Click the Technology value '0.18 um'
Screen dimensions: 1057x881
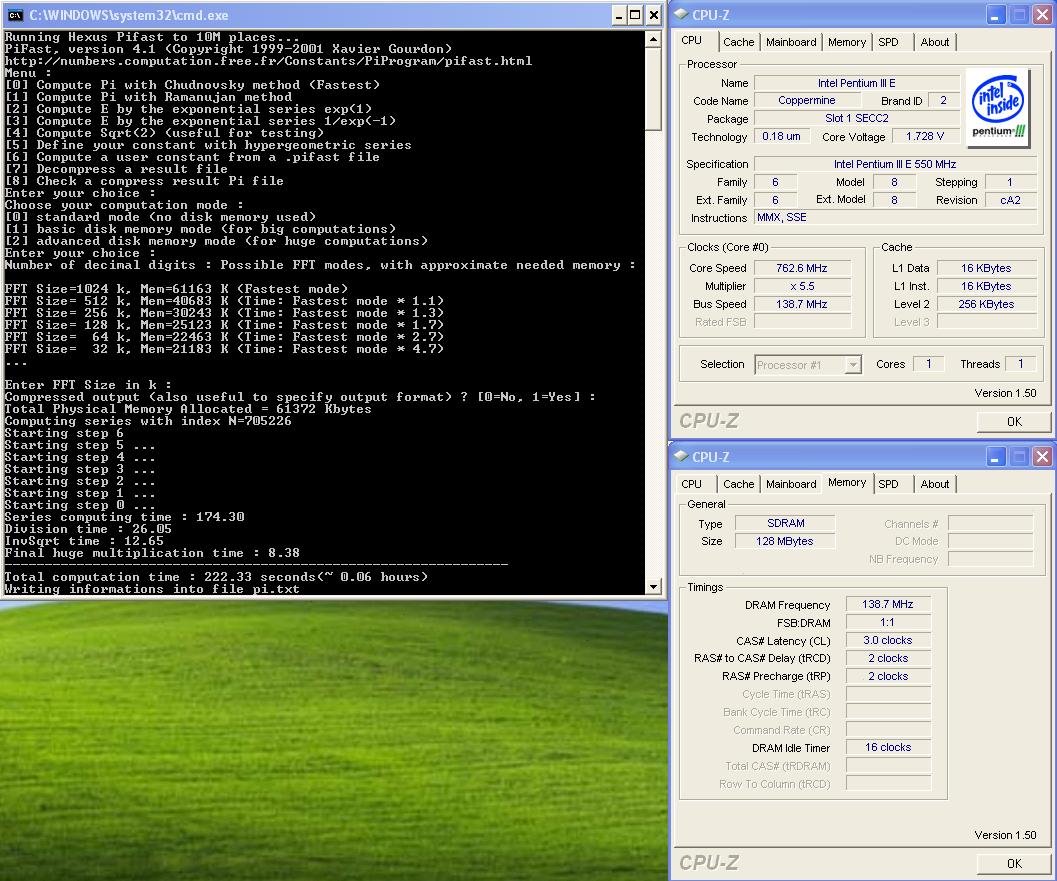(781, 136)
